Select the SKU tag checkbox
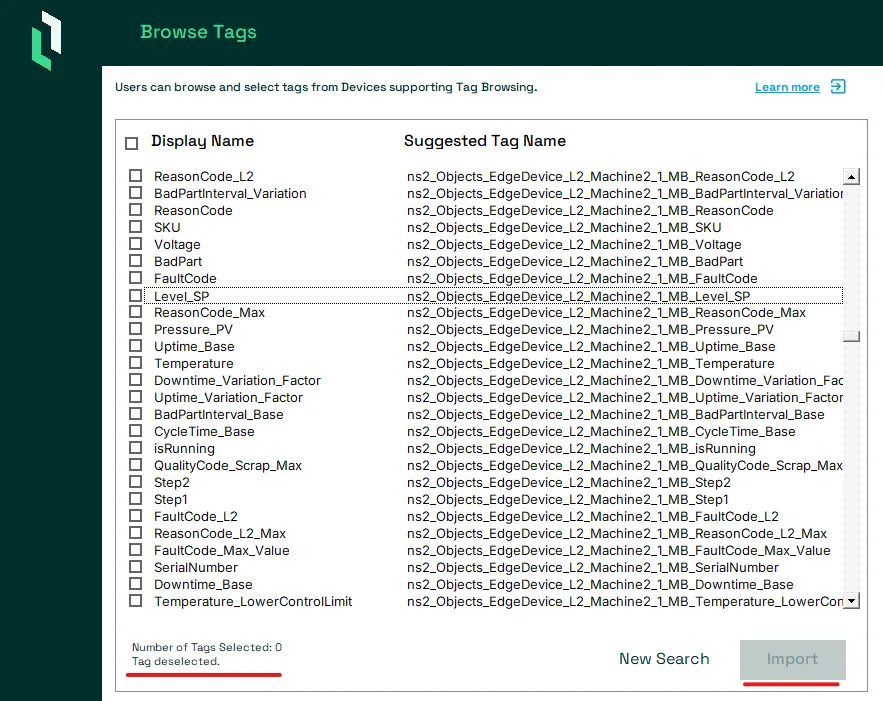 tap(135, 226)
